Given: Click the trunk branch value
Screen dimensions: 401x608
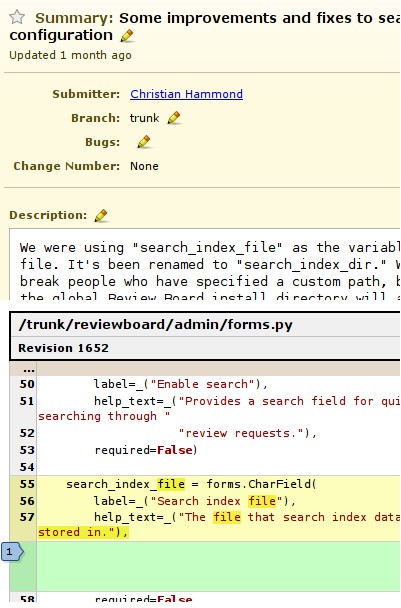Looking at the screenshot, I should pos(144,118).
